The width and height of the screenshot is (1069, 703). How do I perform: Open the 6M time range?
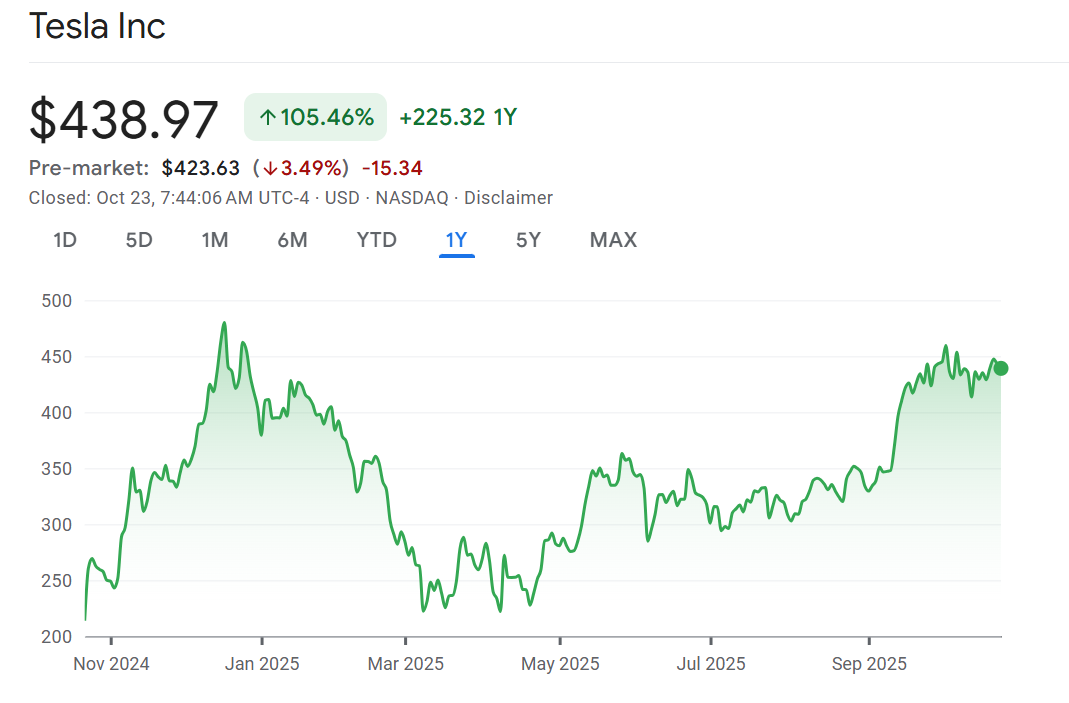point(292,240)
